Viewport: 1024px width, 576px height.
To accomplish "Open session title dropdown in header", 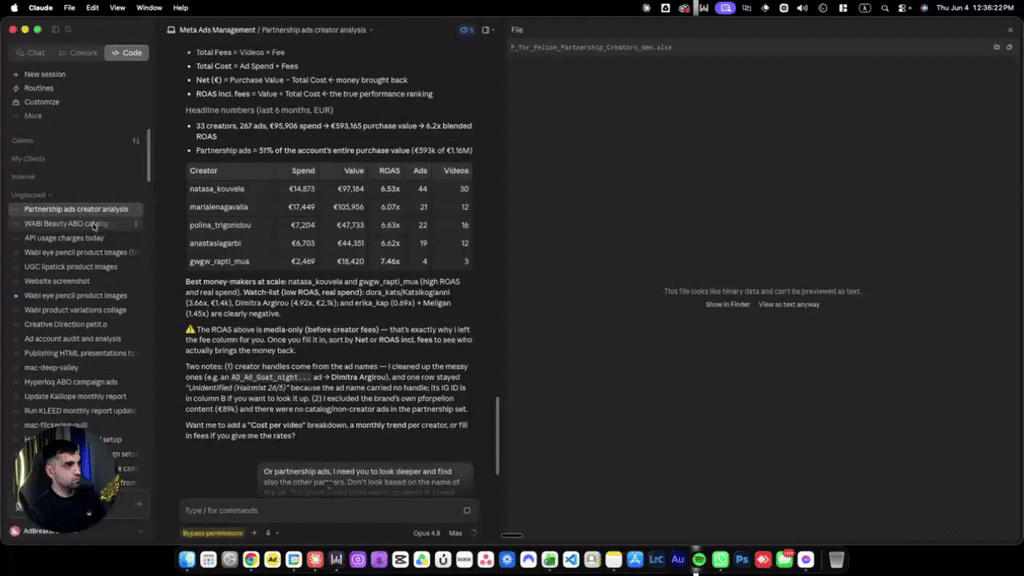I will coord(371,30).
